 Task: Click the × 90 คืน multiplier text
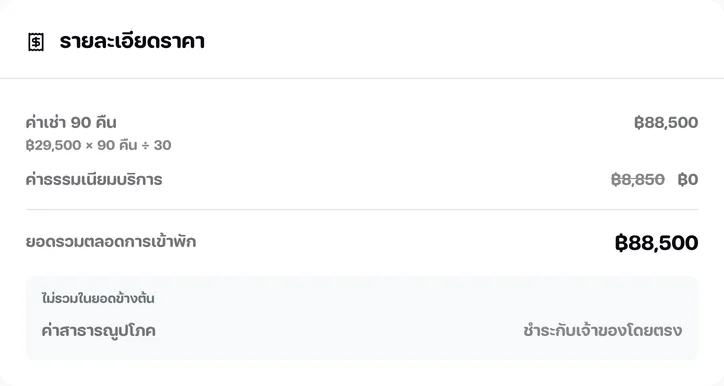tap(111, 145)
